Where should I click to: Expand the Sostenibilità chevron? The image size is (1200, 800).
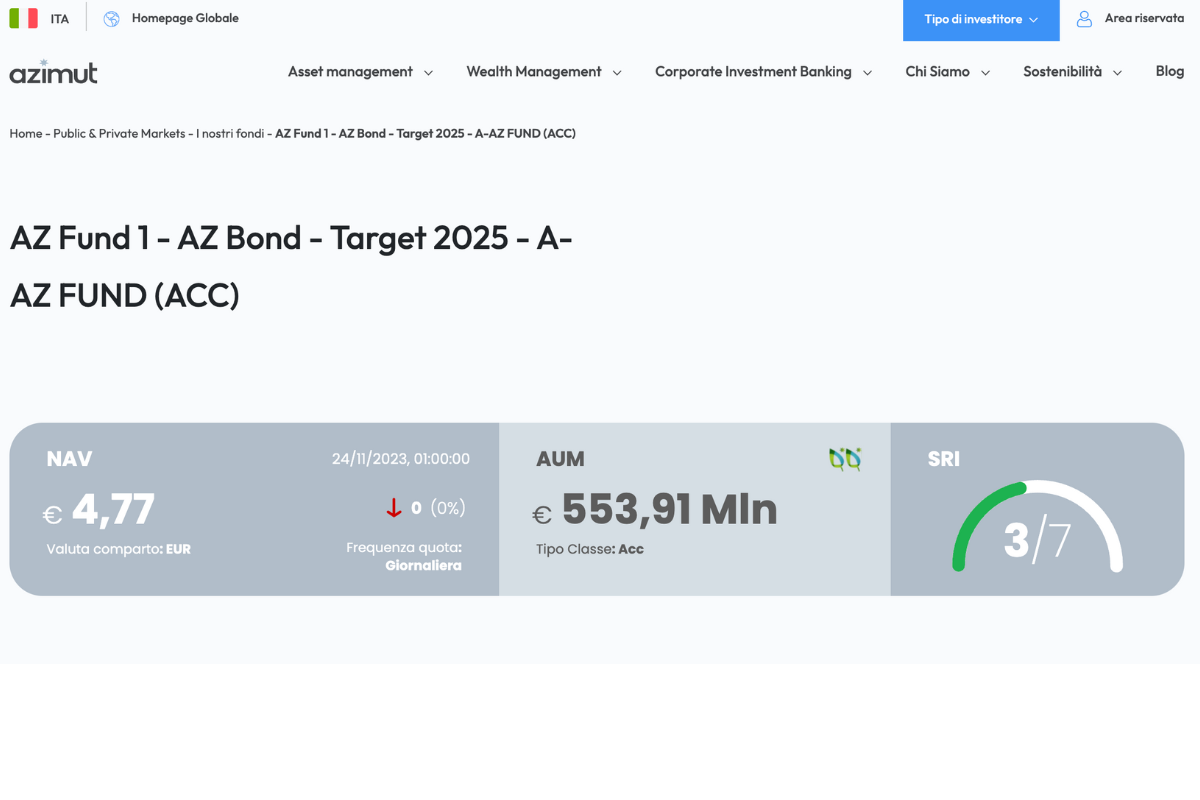(x=1117, y=73)
